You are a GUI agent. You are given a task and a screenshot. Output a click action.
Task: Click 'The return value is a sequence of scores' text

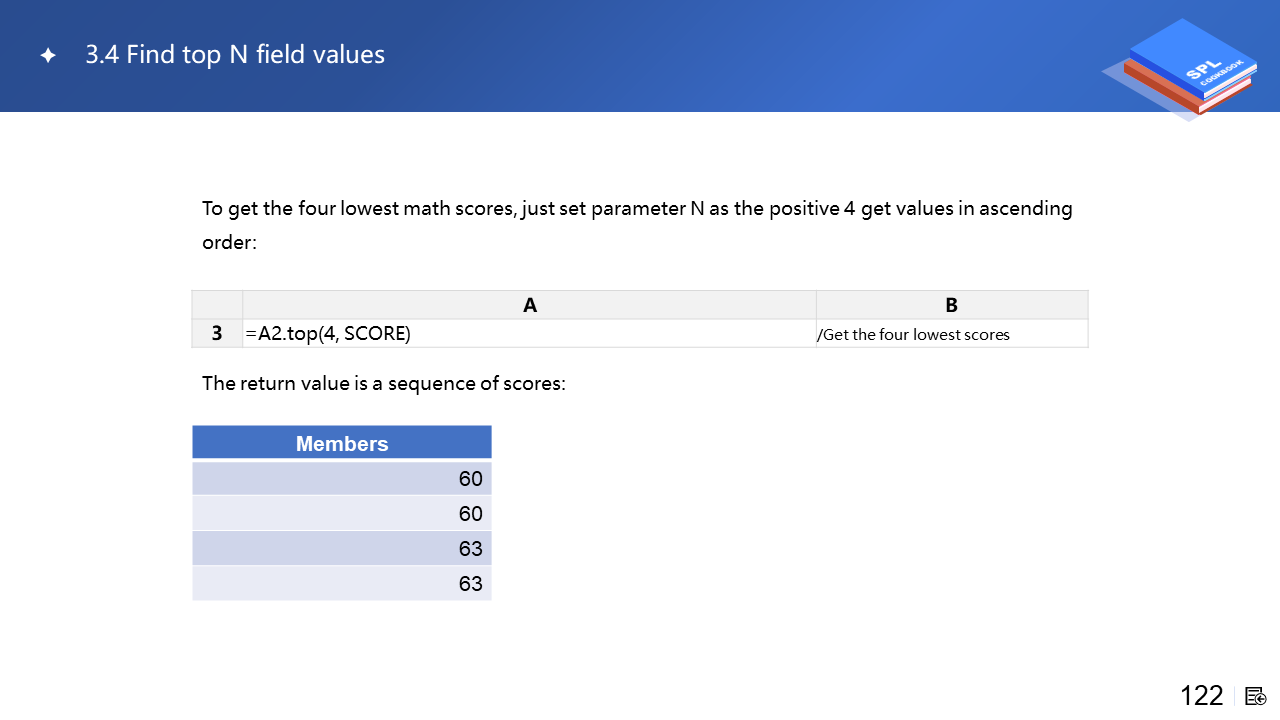[383, 383]
